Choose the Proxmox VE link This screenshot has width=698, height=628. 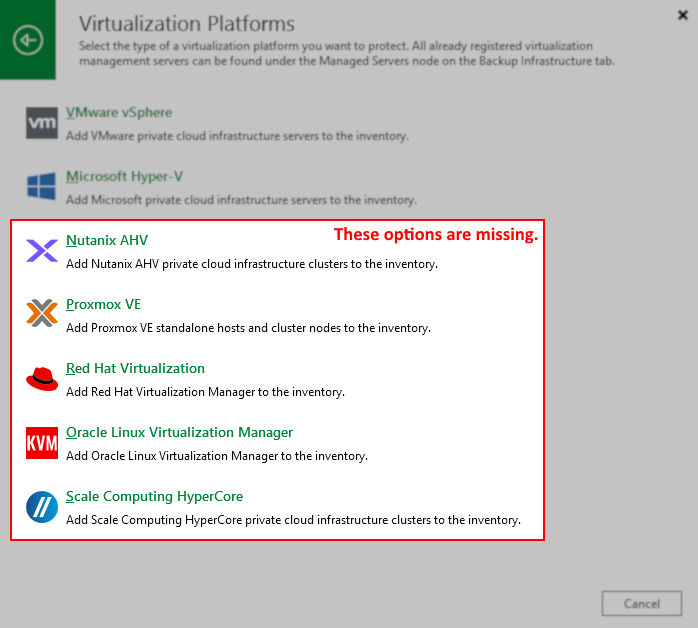pos(103,304)
